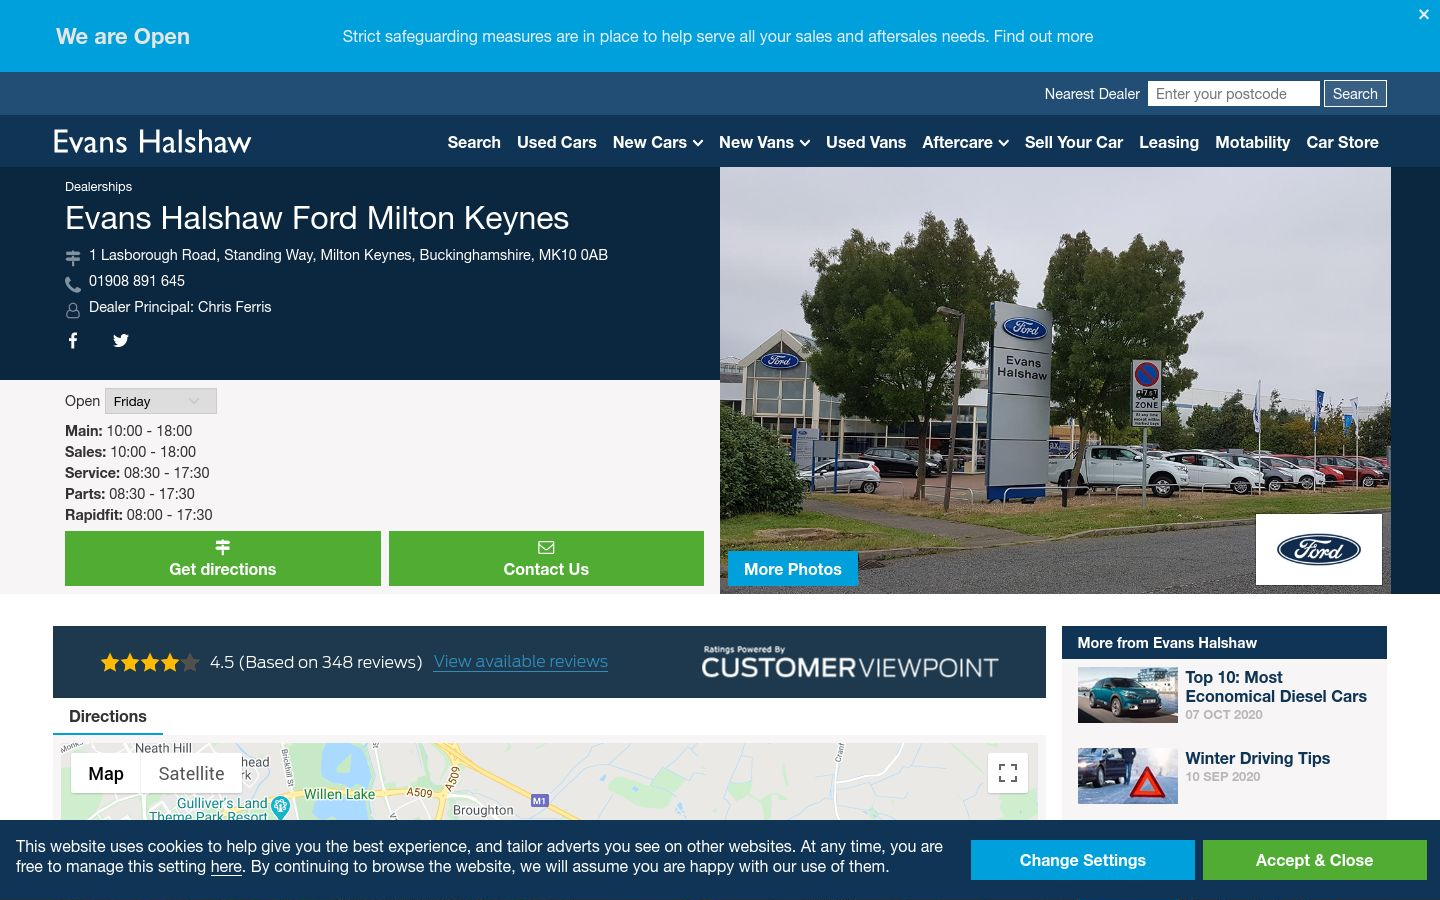
Task: Click the 10 SEP 2020 article date
Action: [x=1223, y=777]
